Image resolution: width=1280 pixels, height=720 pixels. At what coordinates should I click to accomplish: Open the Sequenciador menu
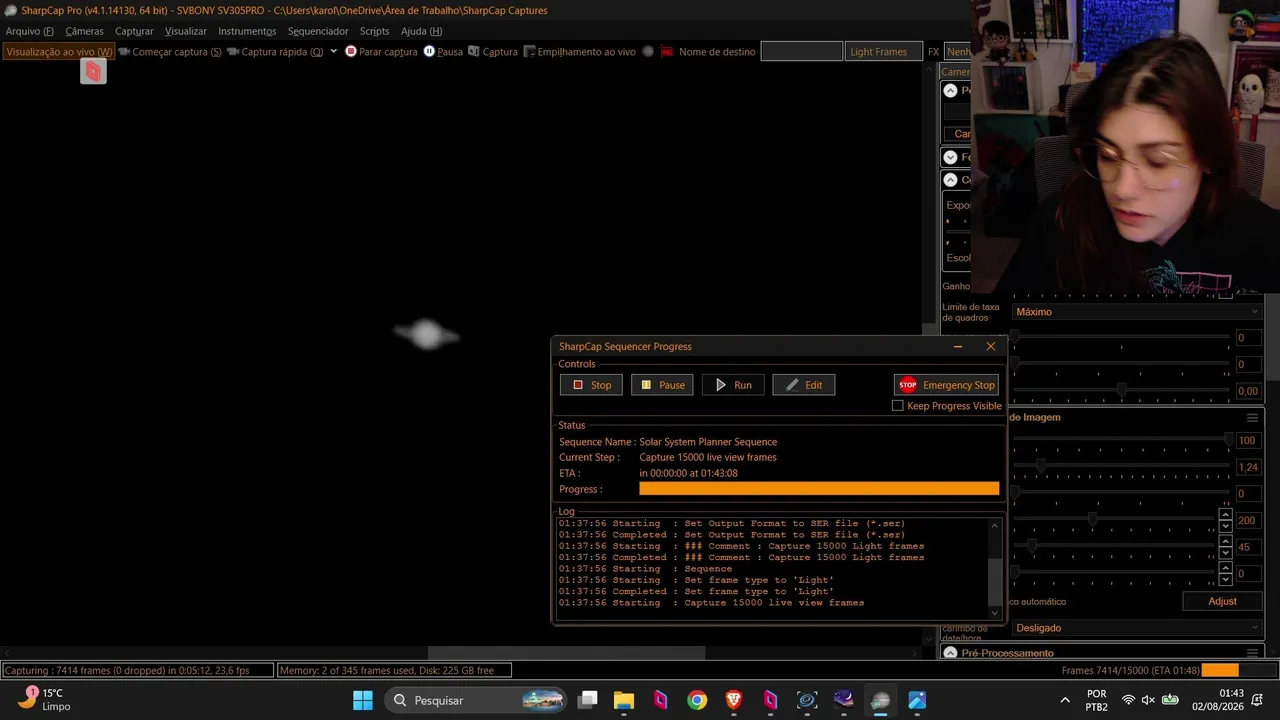[318, 31]
